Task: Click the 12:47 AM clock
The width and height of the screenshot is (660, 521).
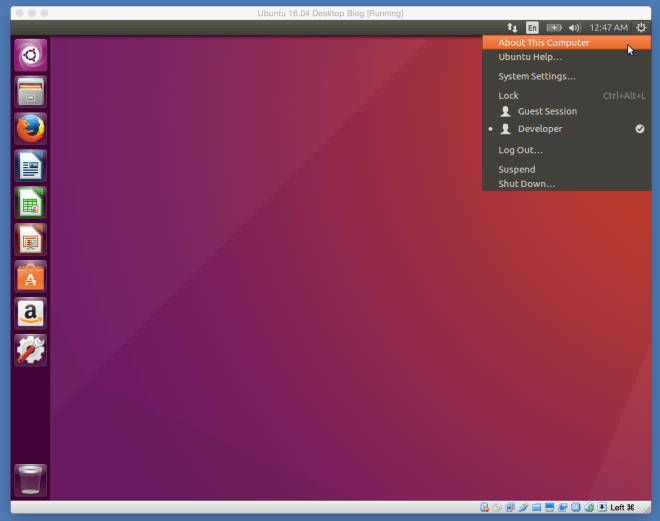Action: coord(608,28)
